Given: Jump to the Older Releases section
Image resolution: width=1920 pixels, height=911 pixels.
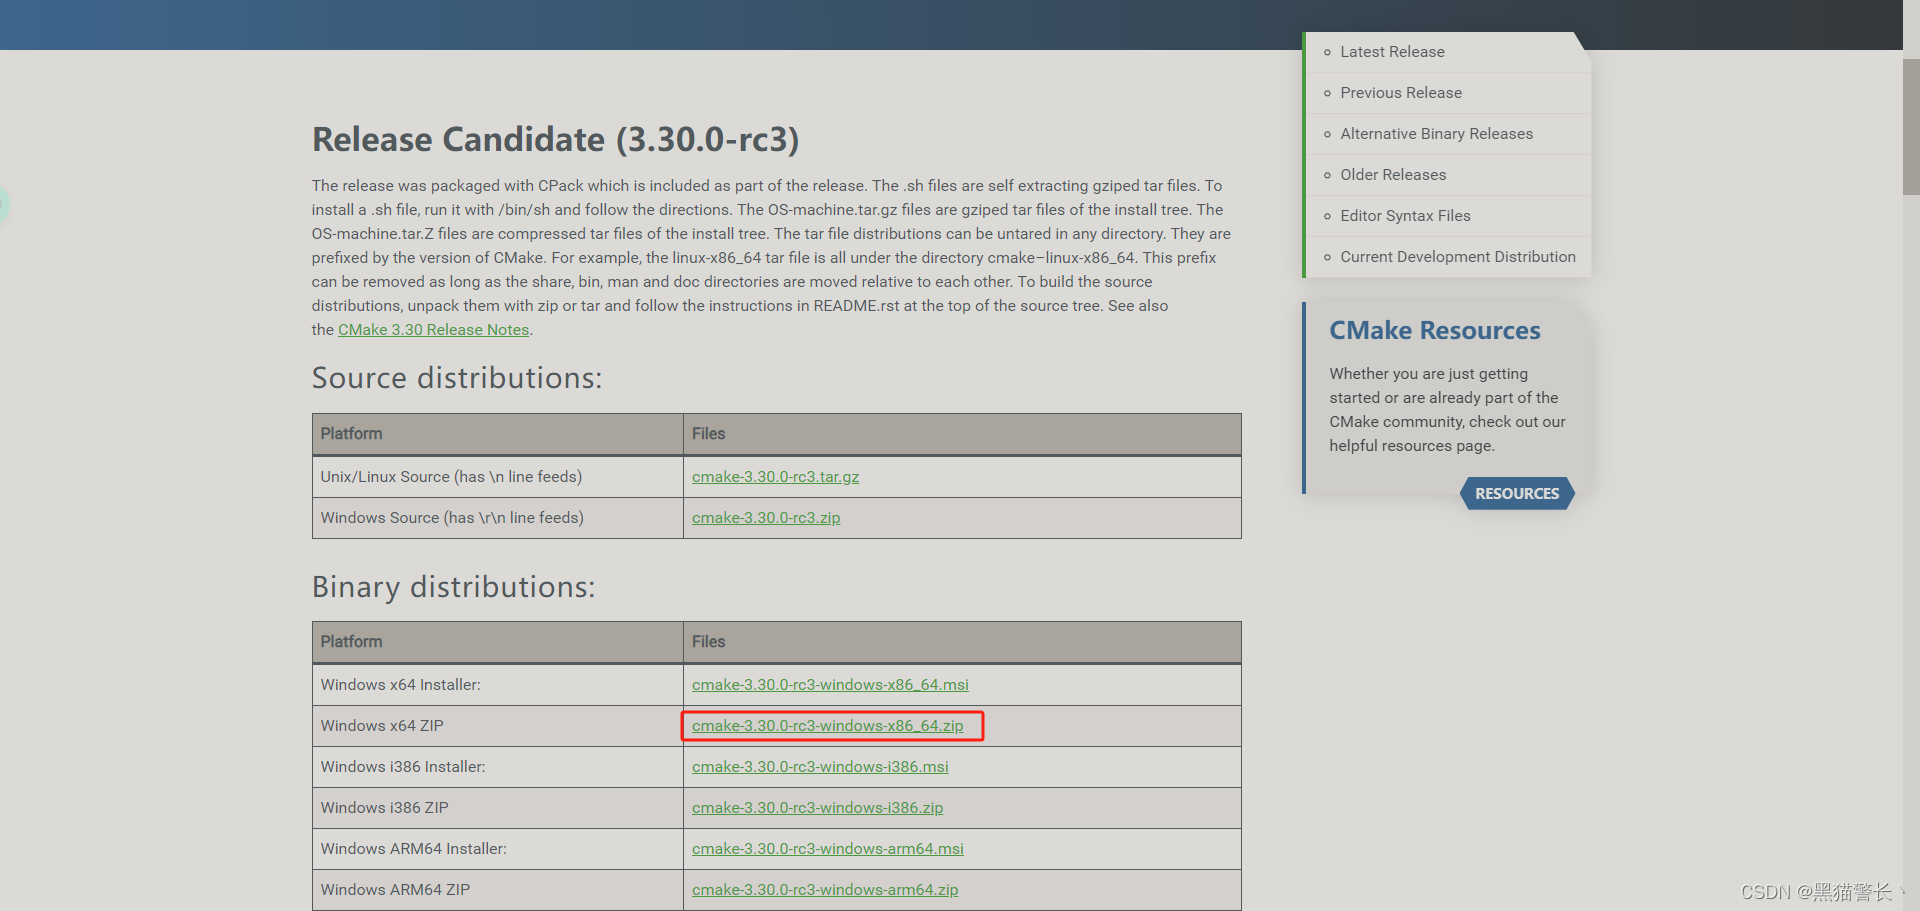Looking at the screenshot, I should tap(1393, 175).
